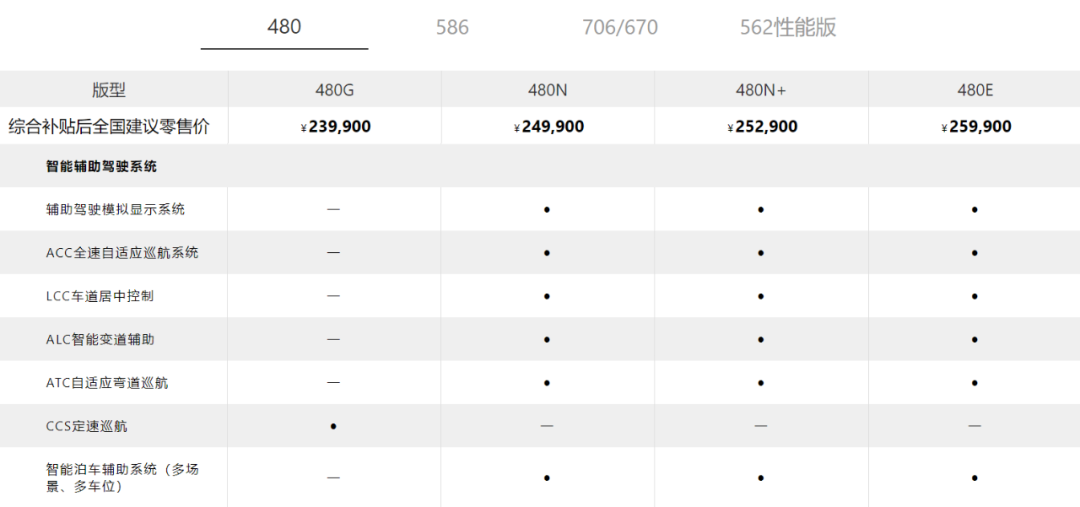Click the ¥259,900 price for 480E
1080x507 pixels.
pyautogui.click(x=976, y=127)
